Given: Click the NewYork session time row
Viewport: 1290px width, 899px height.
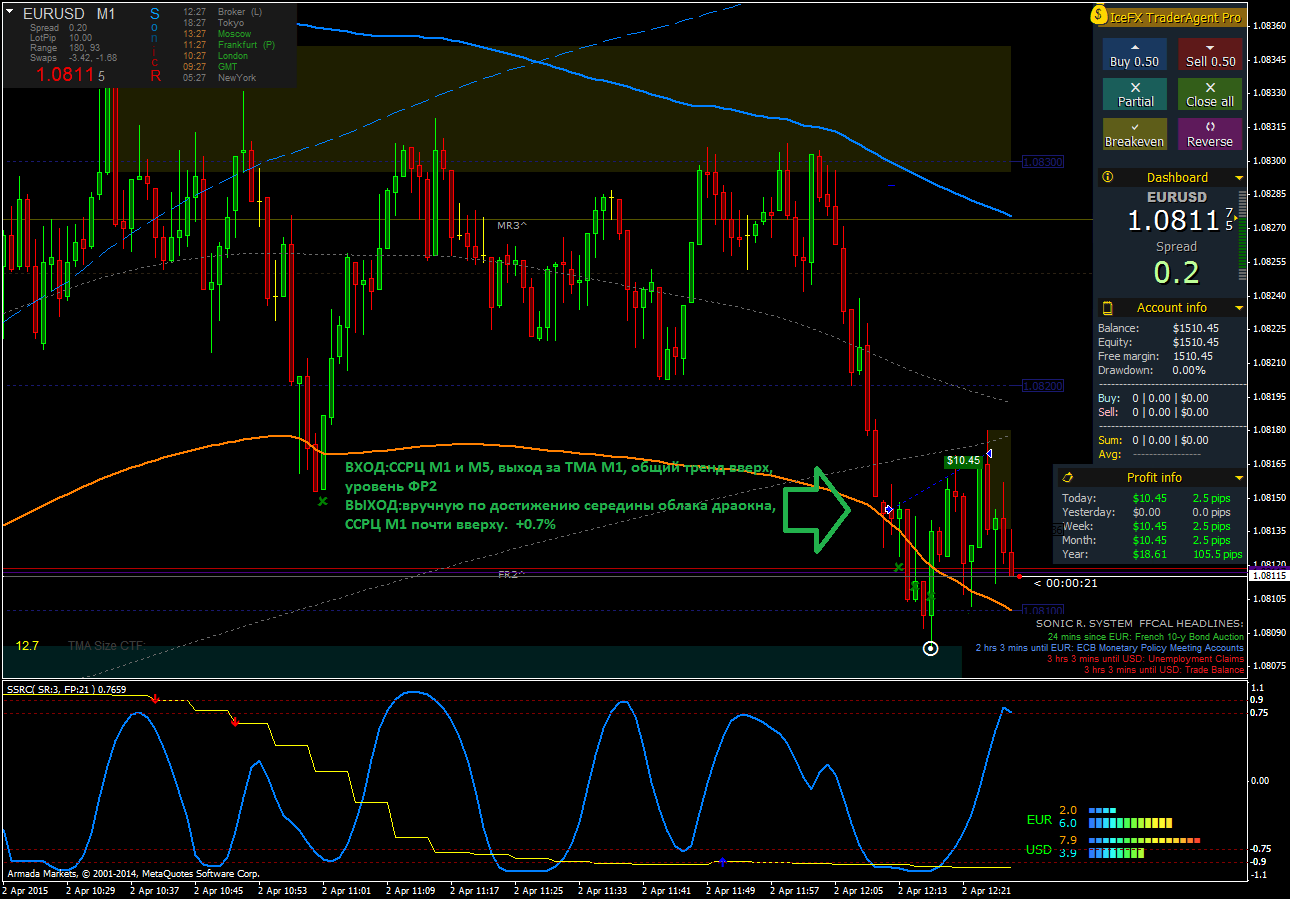Looking at the screenshot, I should pyautogui.click(x=220, y=77).
